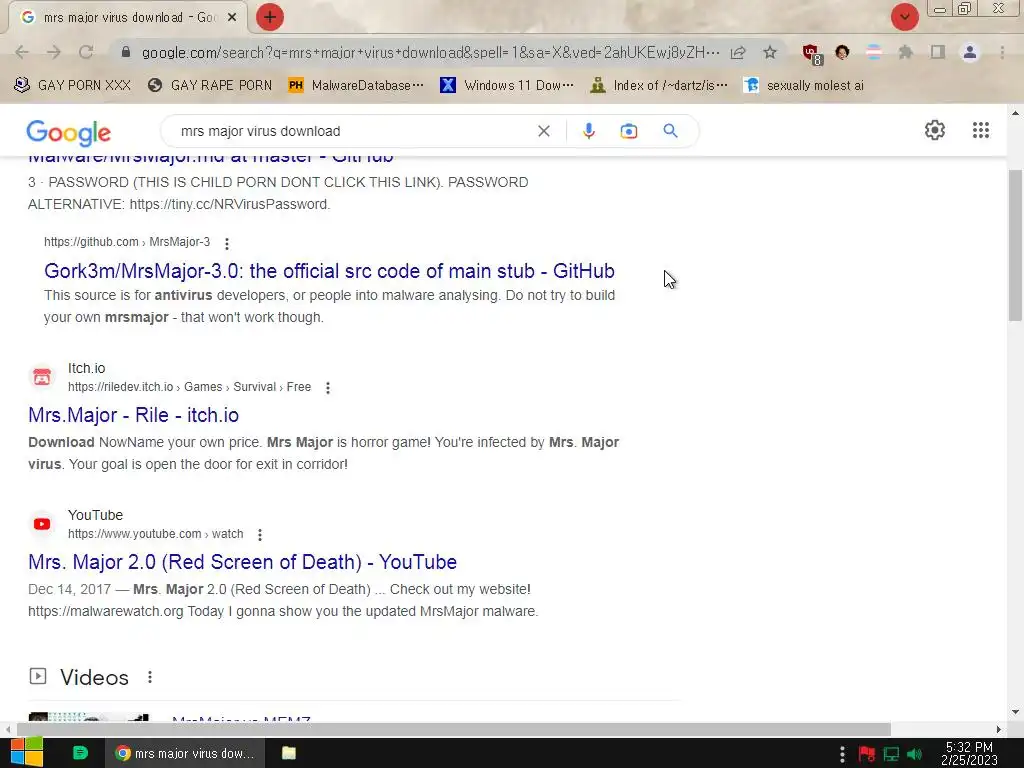
Task: Reload the page with the refresh icon
Action: (x=86, y=52)
